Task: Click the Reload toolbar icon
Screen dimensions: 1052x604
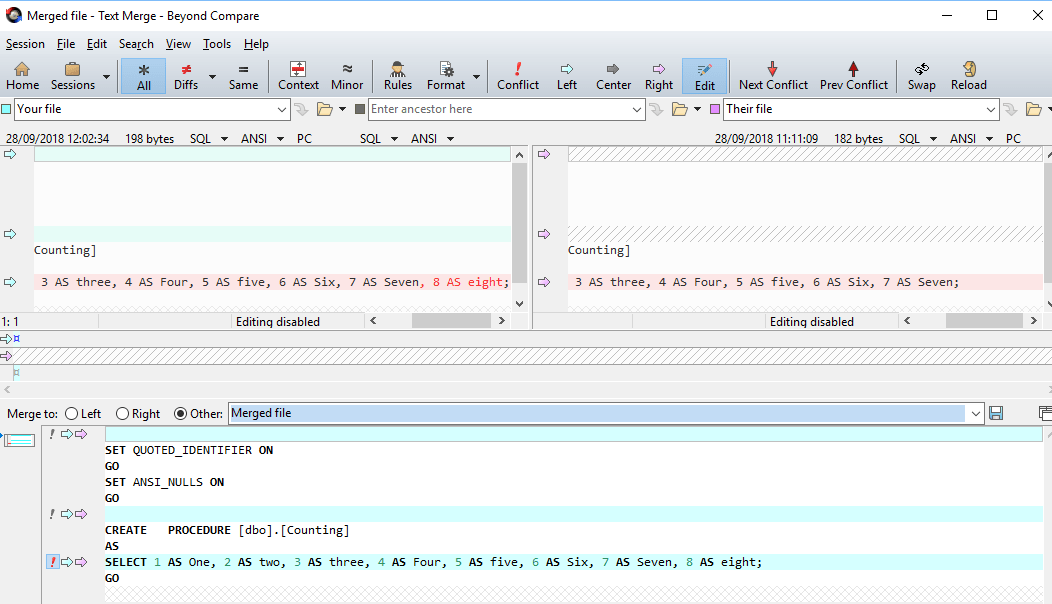Action: (968, 75)
